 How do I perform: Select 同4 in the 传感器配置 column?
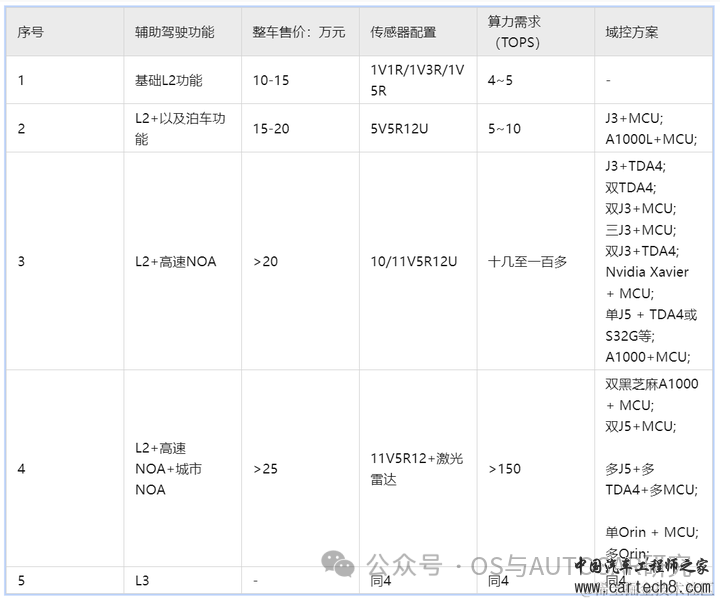pyautogui.click(x=380, y=580)
